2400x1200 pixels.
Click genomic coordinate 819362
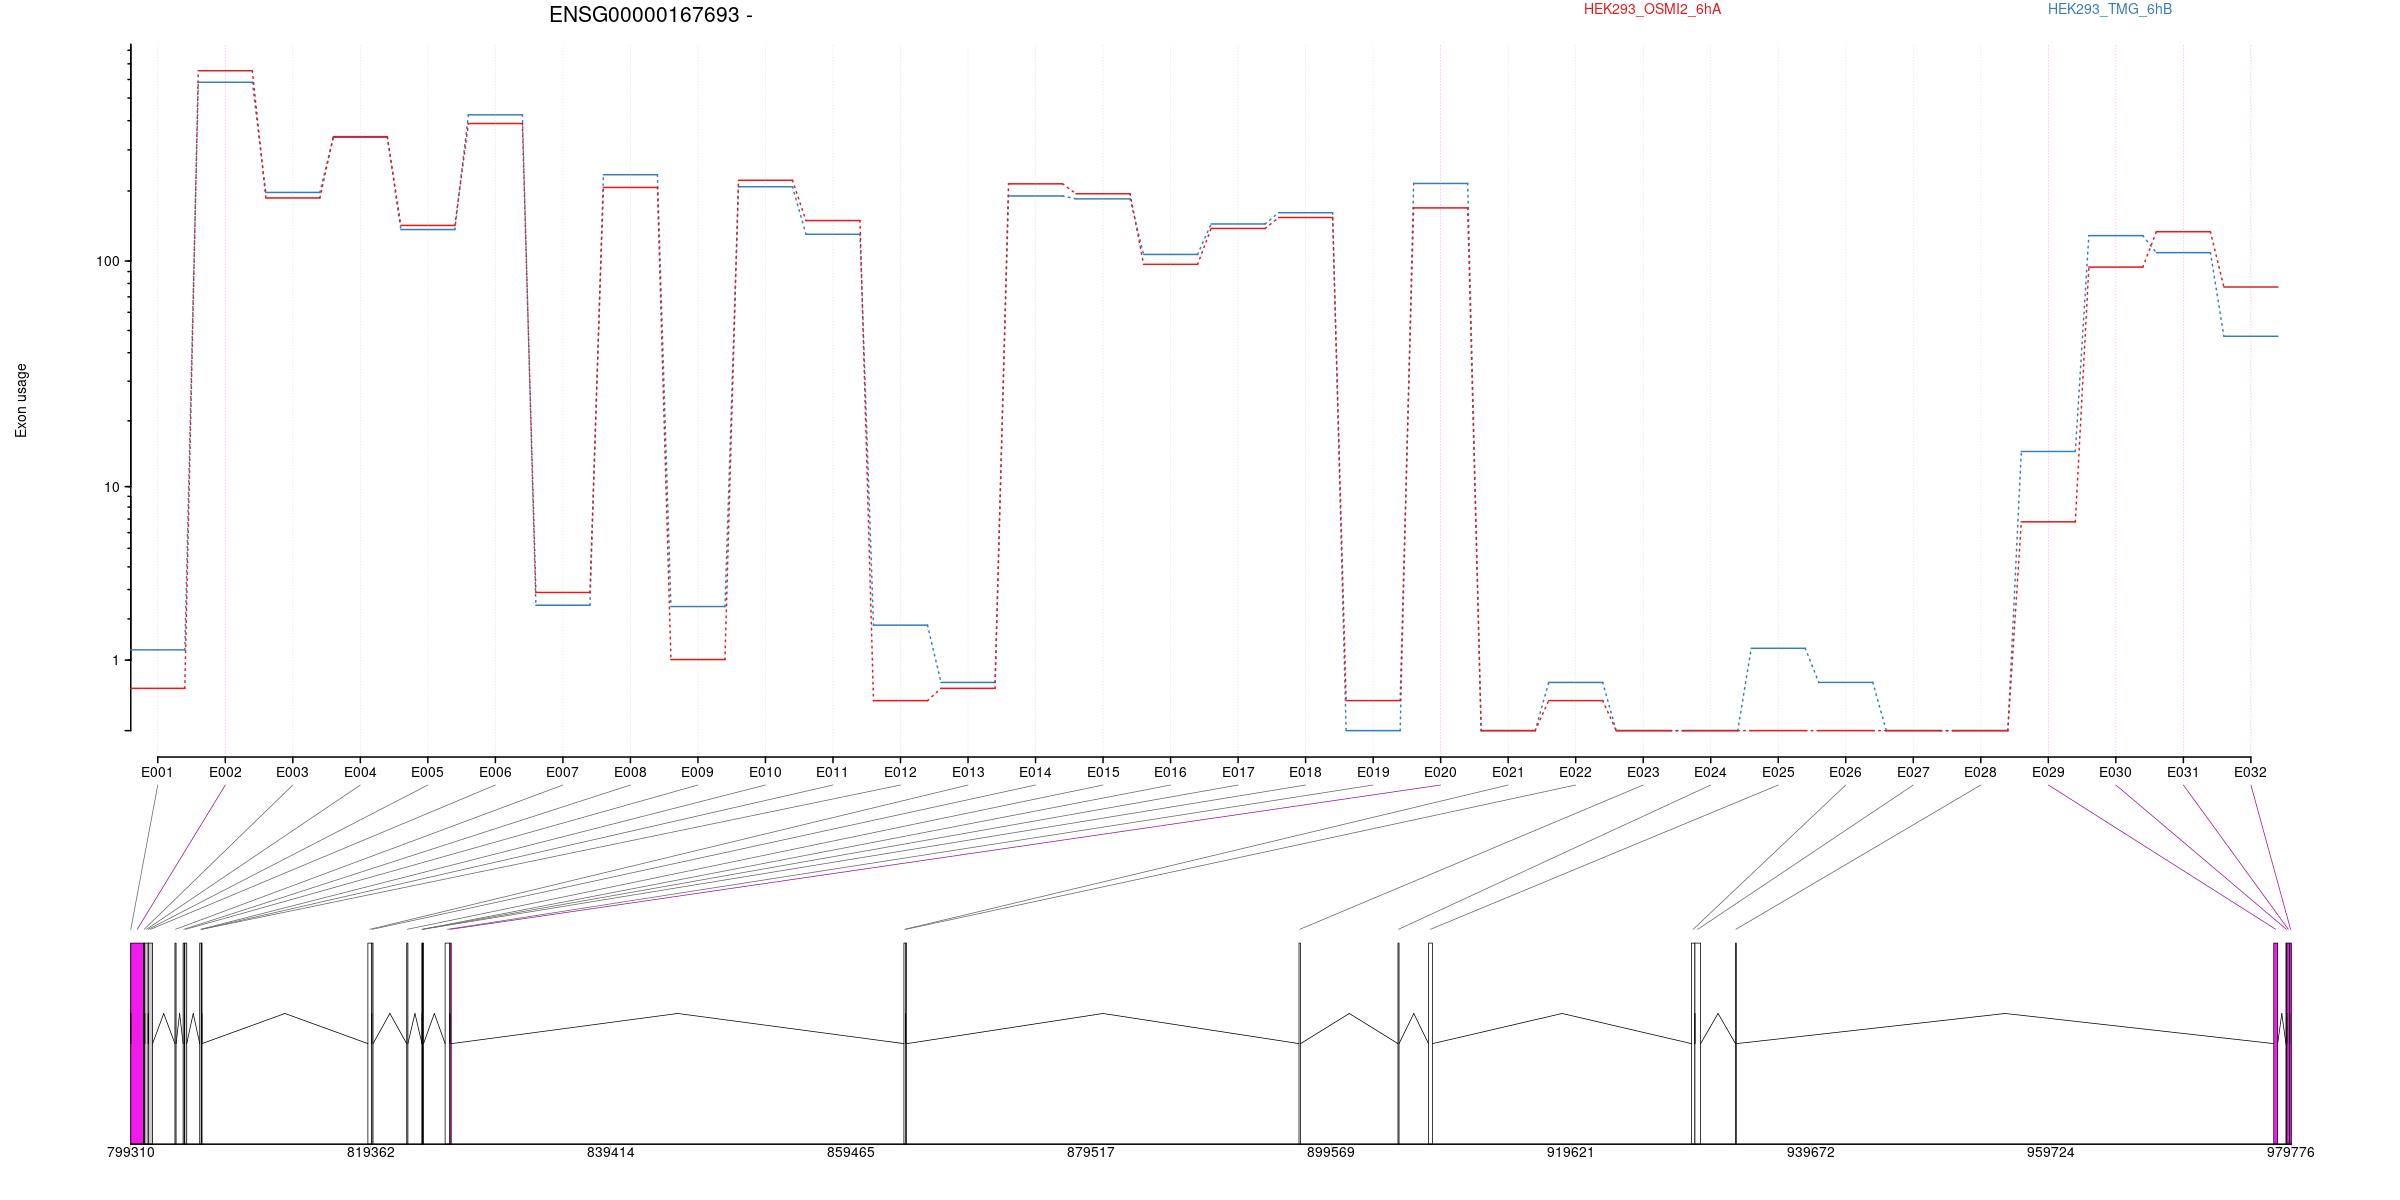[x=371, y=1152]
